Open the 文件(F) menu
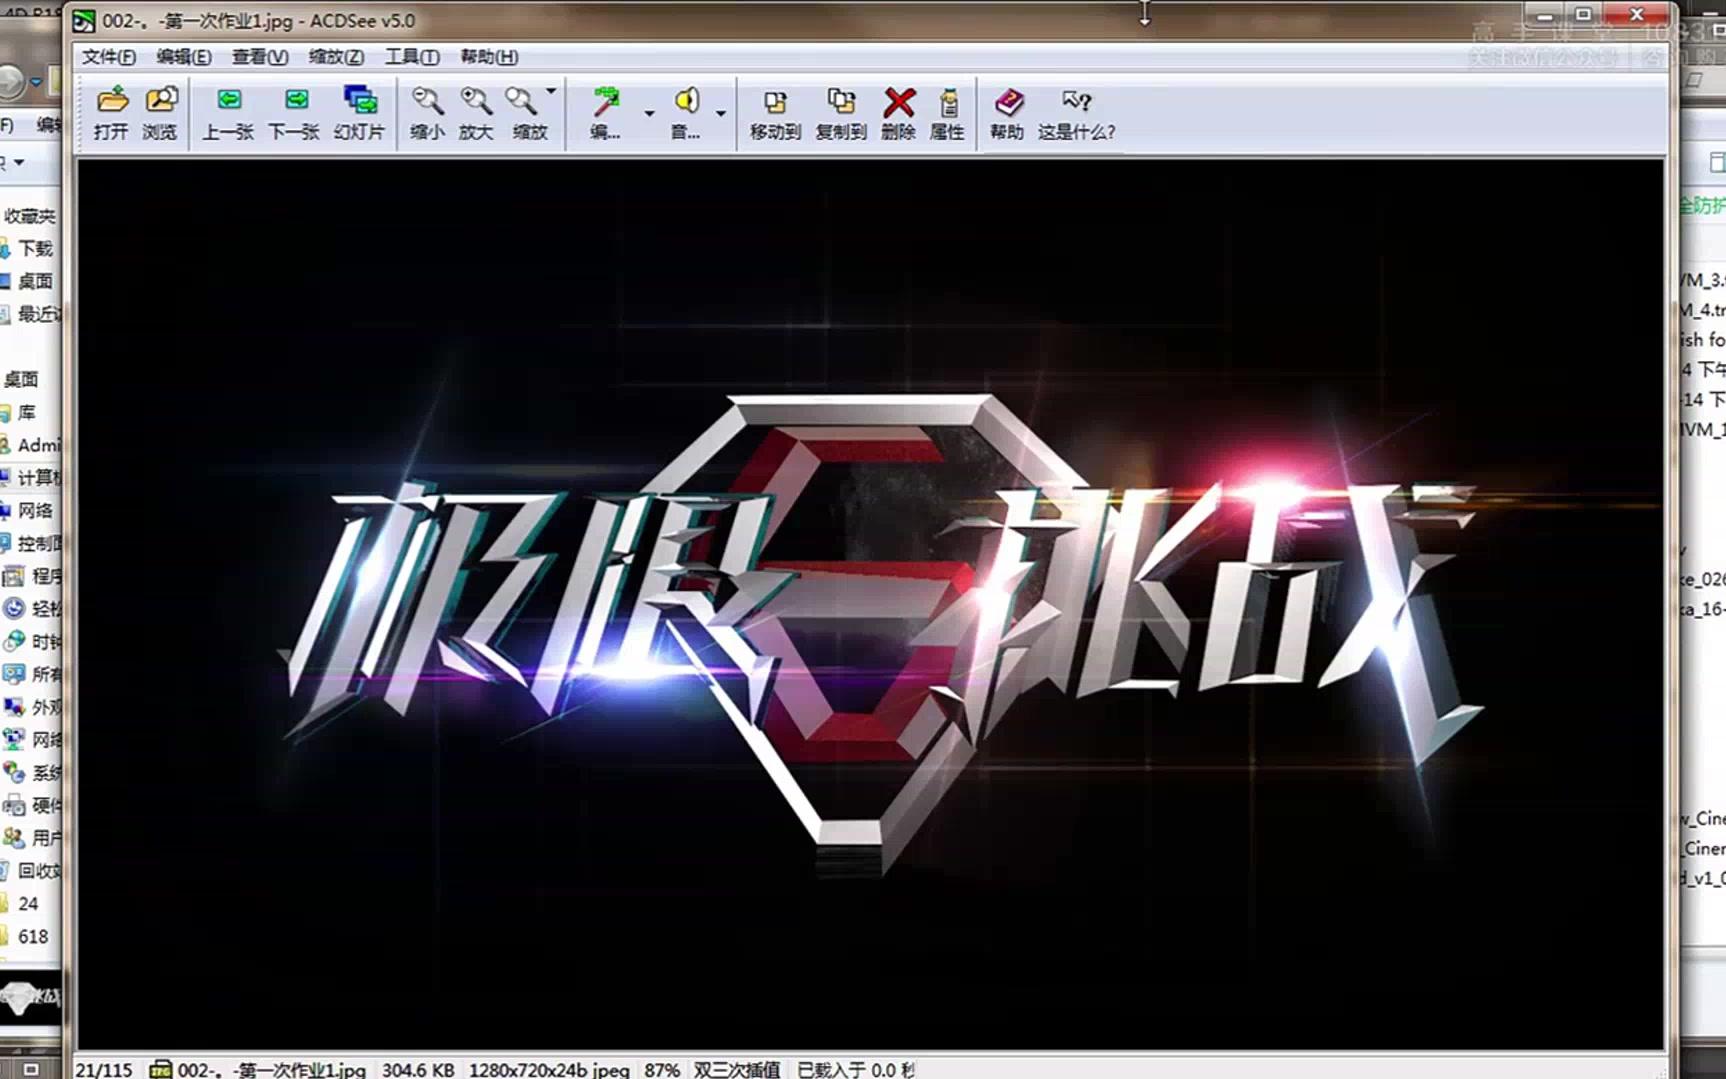1726x1079 pixels. 108,57
